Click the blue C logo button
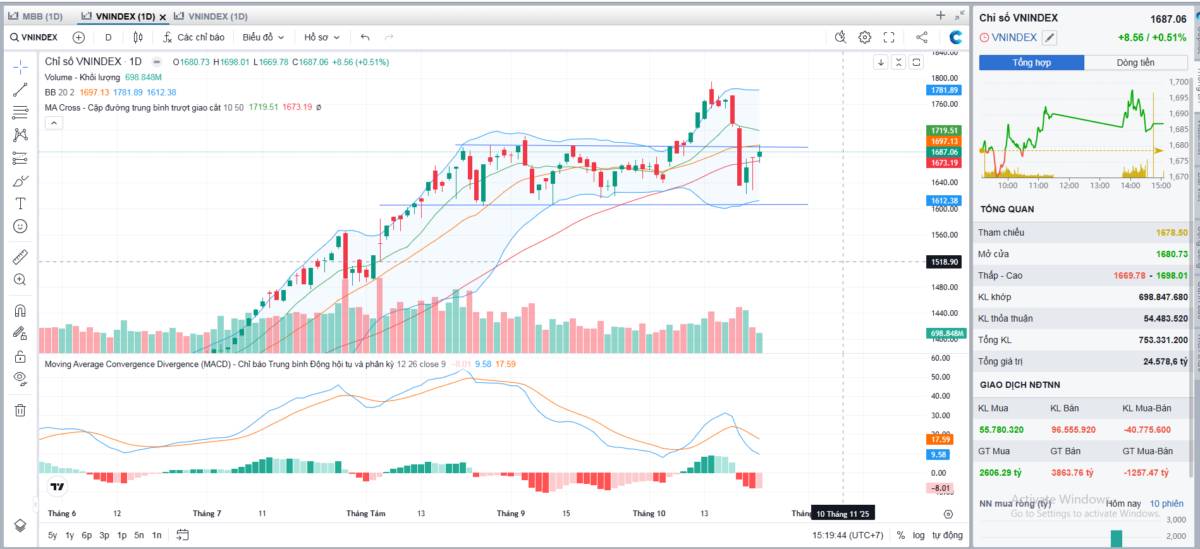The image size is (1200, 549). [955, 37]
